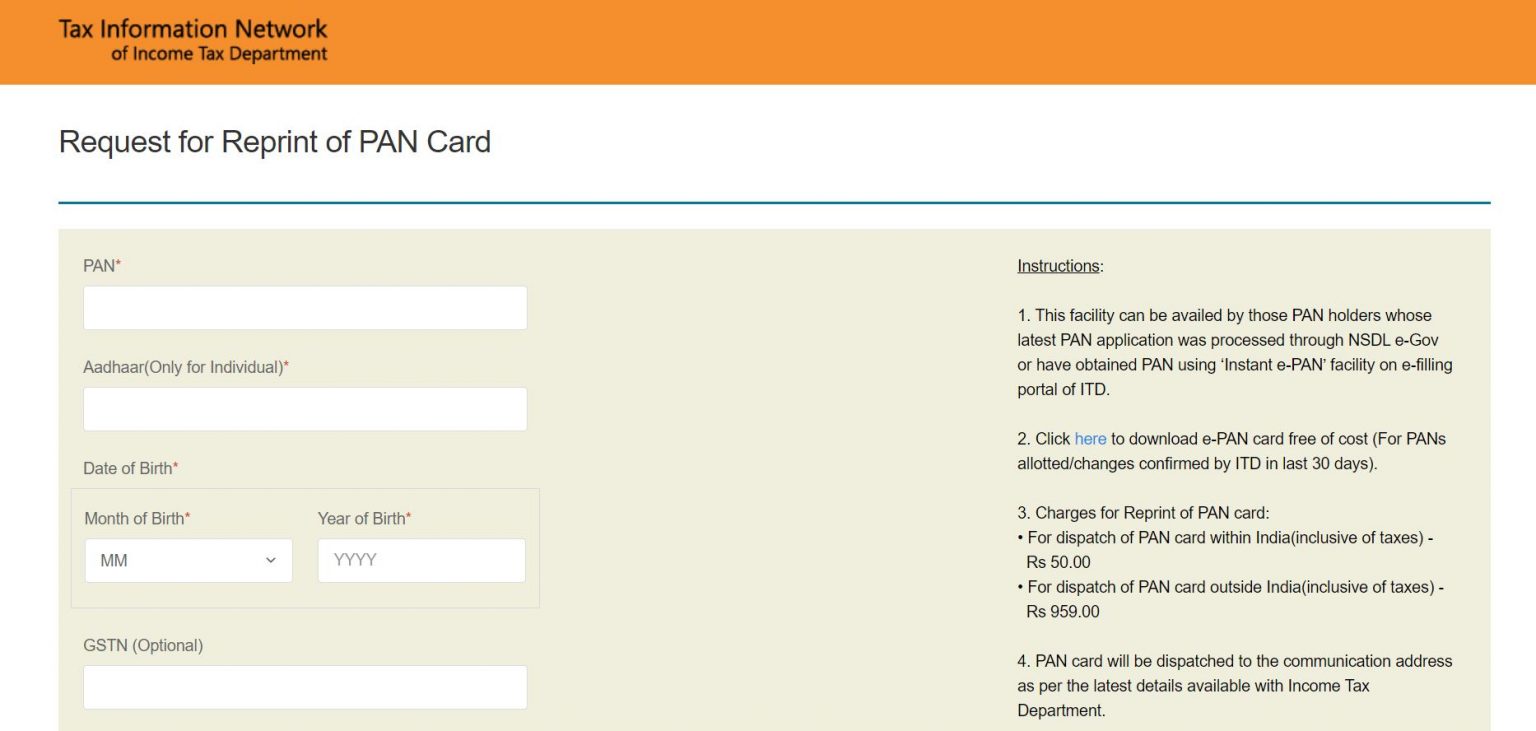The width and height of the screenshot is (1536, 731).
Task: Select the Aadhaar number field
Action: 305,408
